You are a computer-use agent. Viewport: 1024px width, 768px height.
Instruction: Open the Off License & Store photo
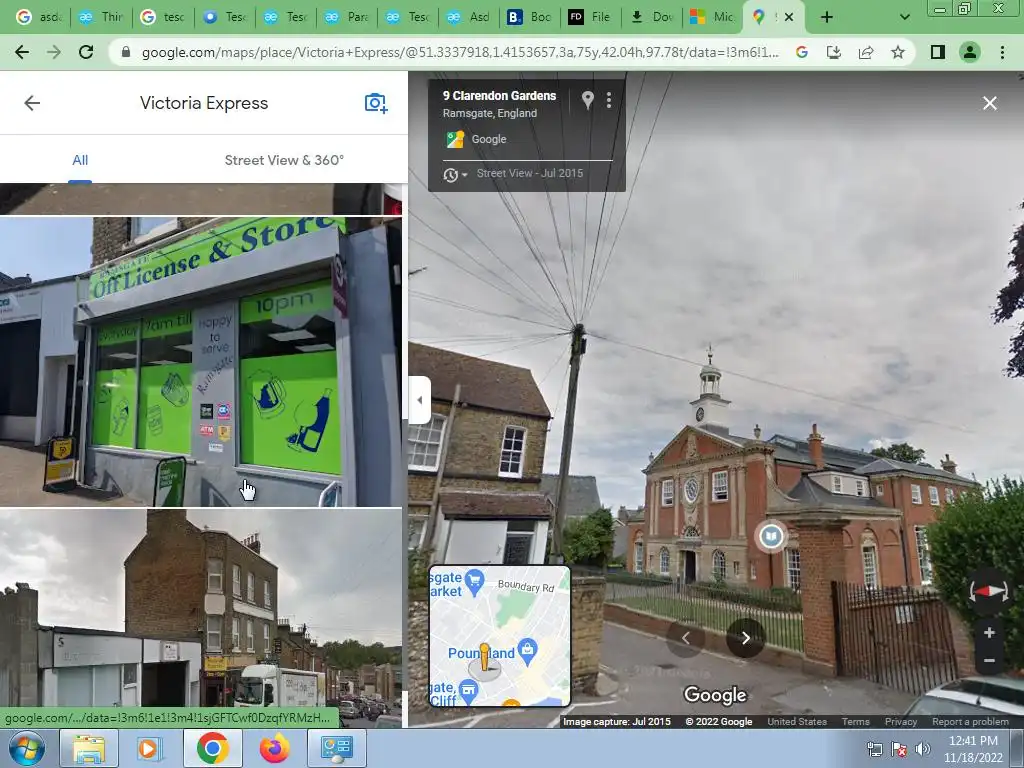click(x=200, y=362)
